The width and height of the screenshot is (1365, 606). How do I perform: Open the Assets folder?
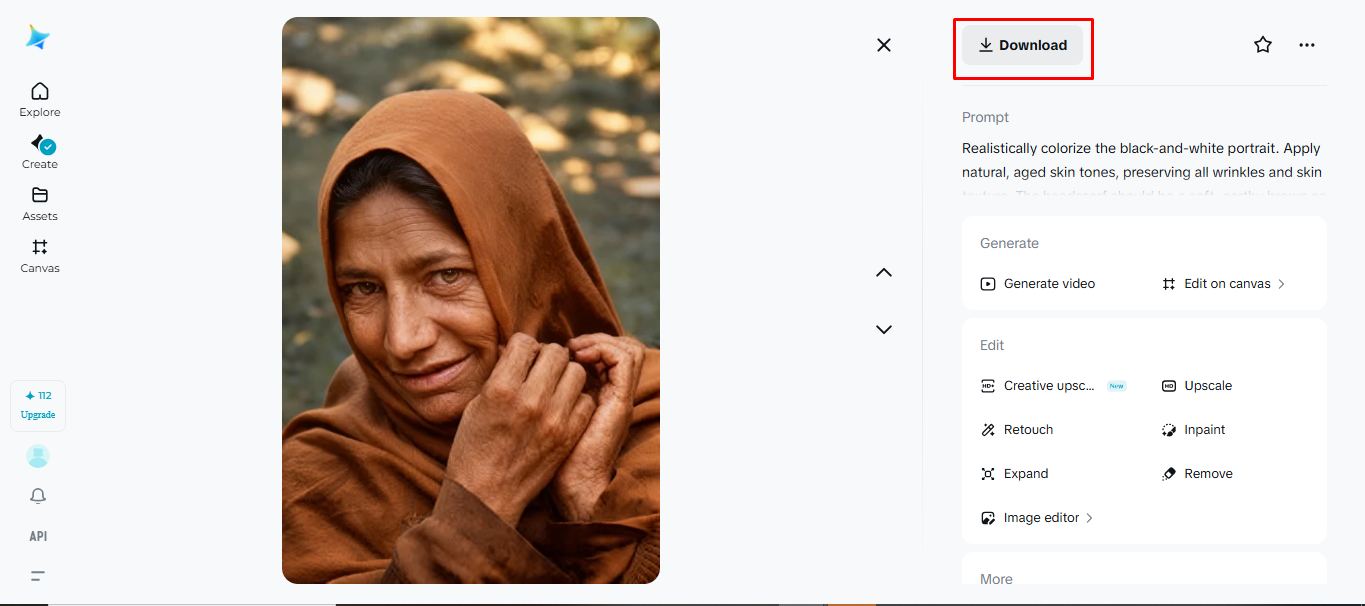[x=40, y=203]
